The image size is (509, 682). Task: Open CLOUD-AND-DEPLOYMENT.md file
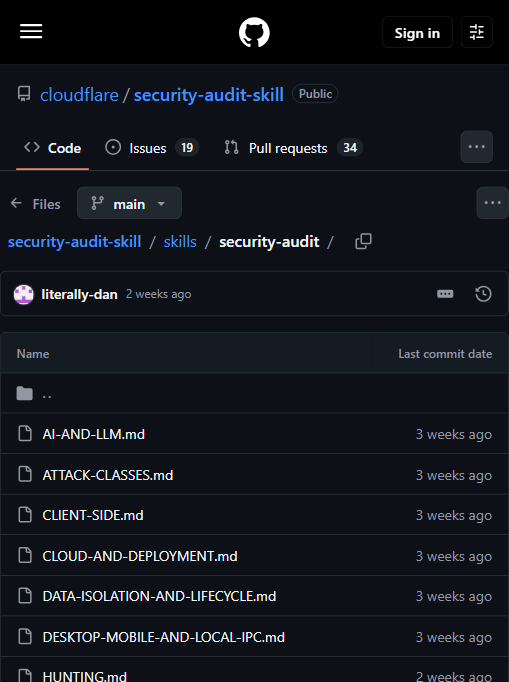pos(140,556)
